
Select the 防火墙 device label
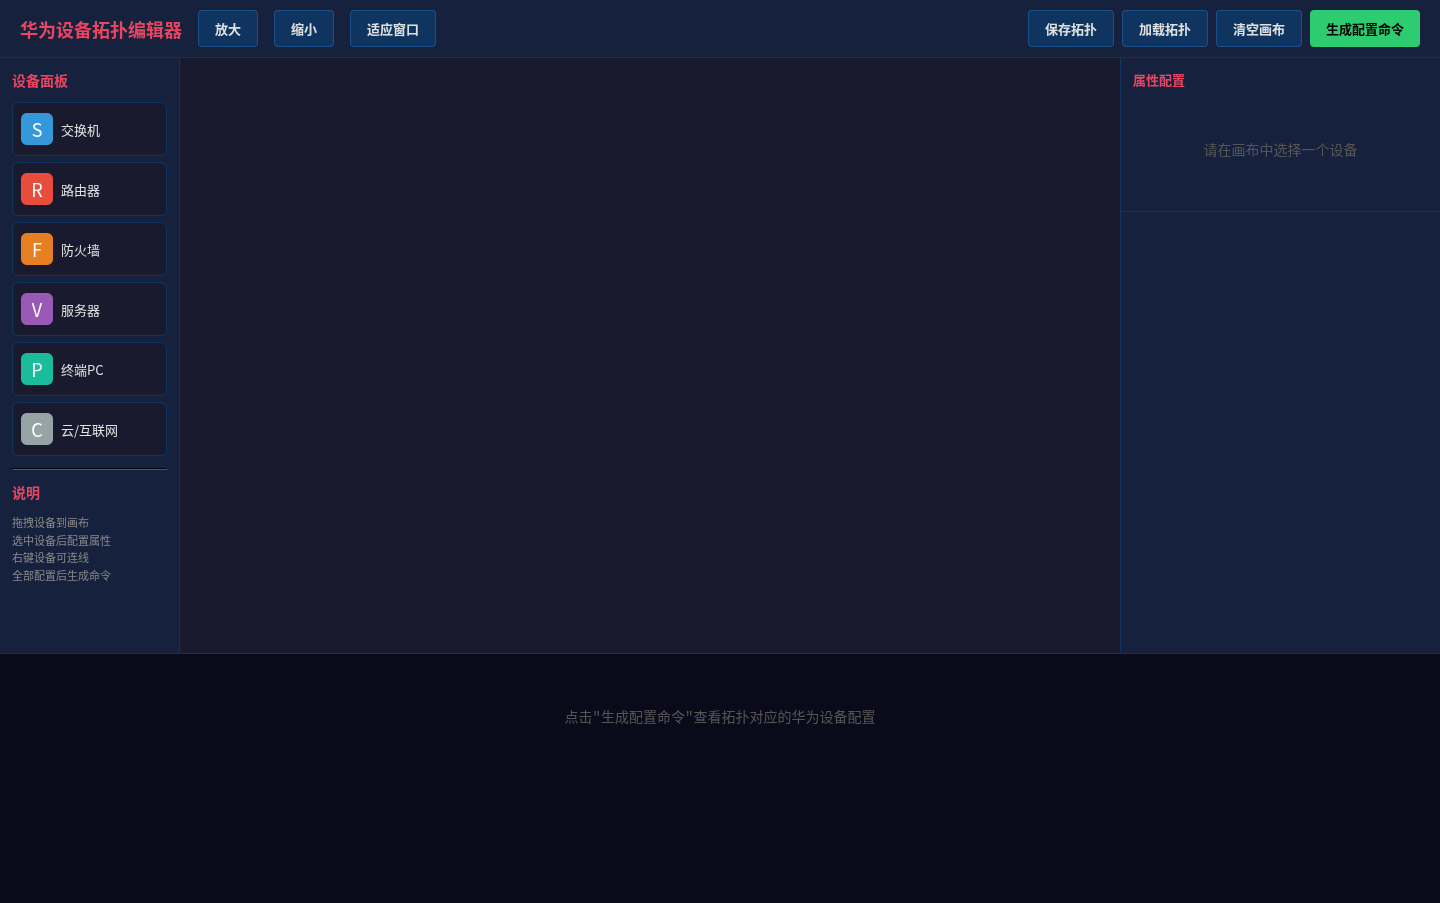80,250
